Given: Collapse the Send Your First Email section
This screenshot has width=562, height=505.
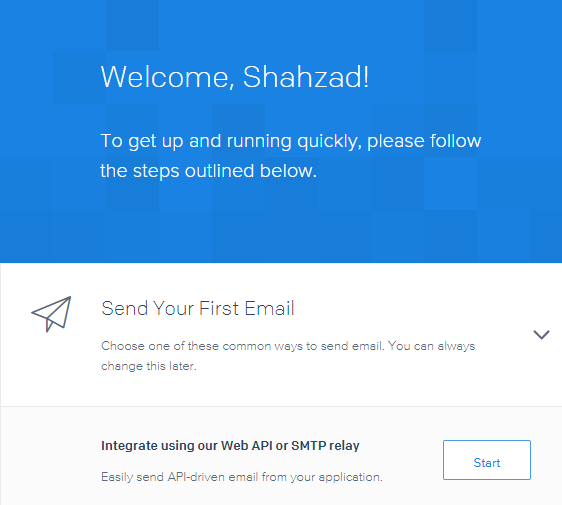Looking at the screenshot, I should [x=541, y=335].
